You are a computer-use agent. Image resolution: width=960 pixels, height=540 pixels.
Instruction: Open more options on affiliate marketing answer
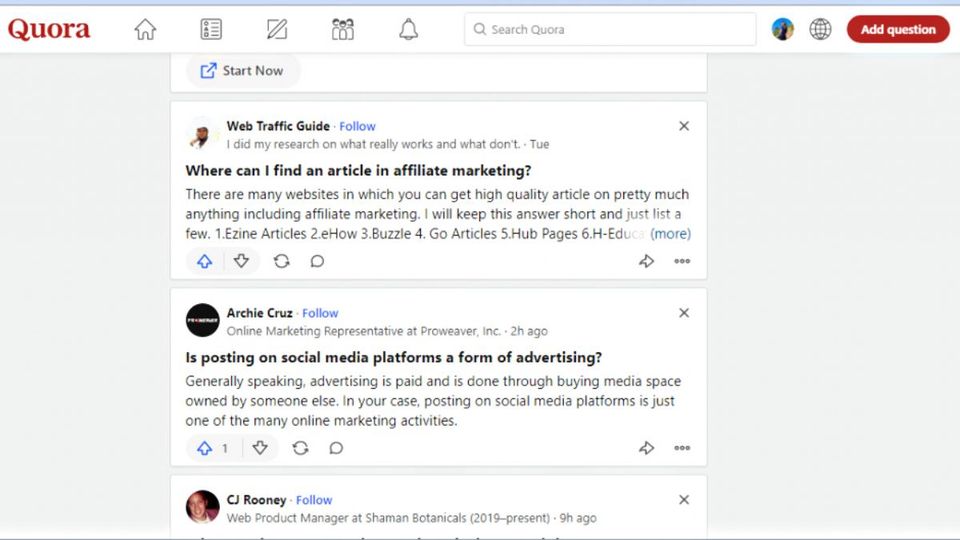click(x=682, y=261)
